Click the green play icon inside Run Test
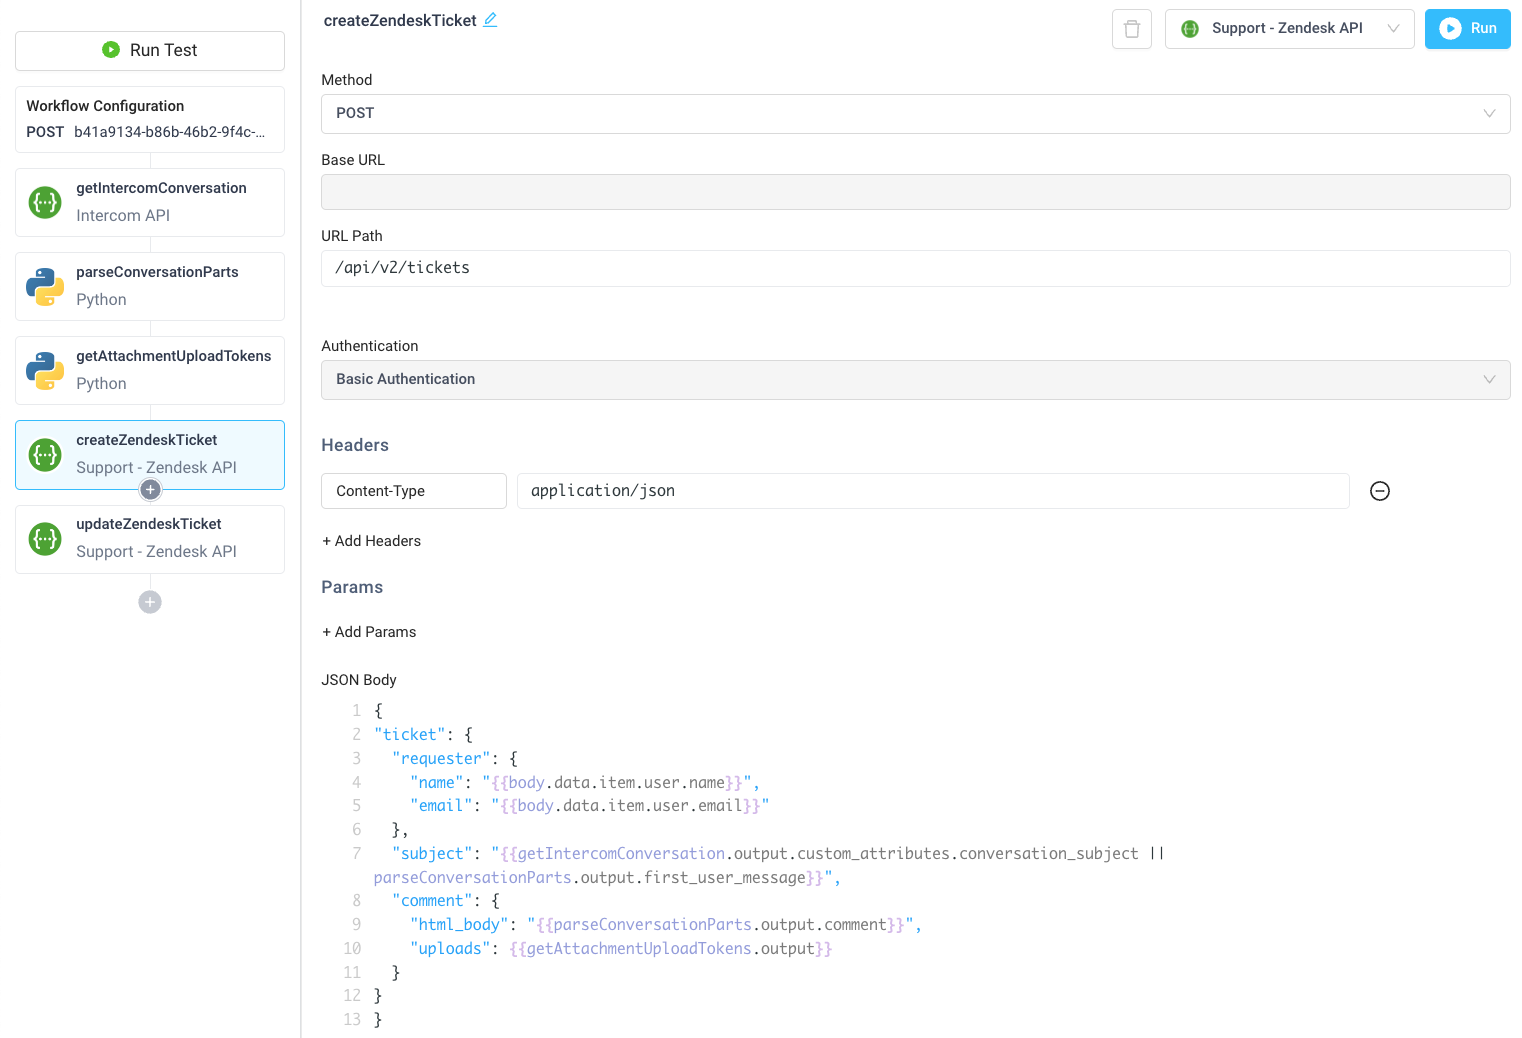 click(110, 50)
